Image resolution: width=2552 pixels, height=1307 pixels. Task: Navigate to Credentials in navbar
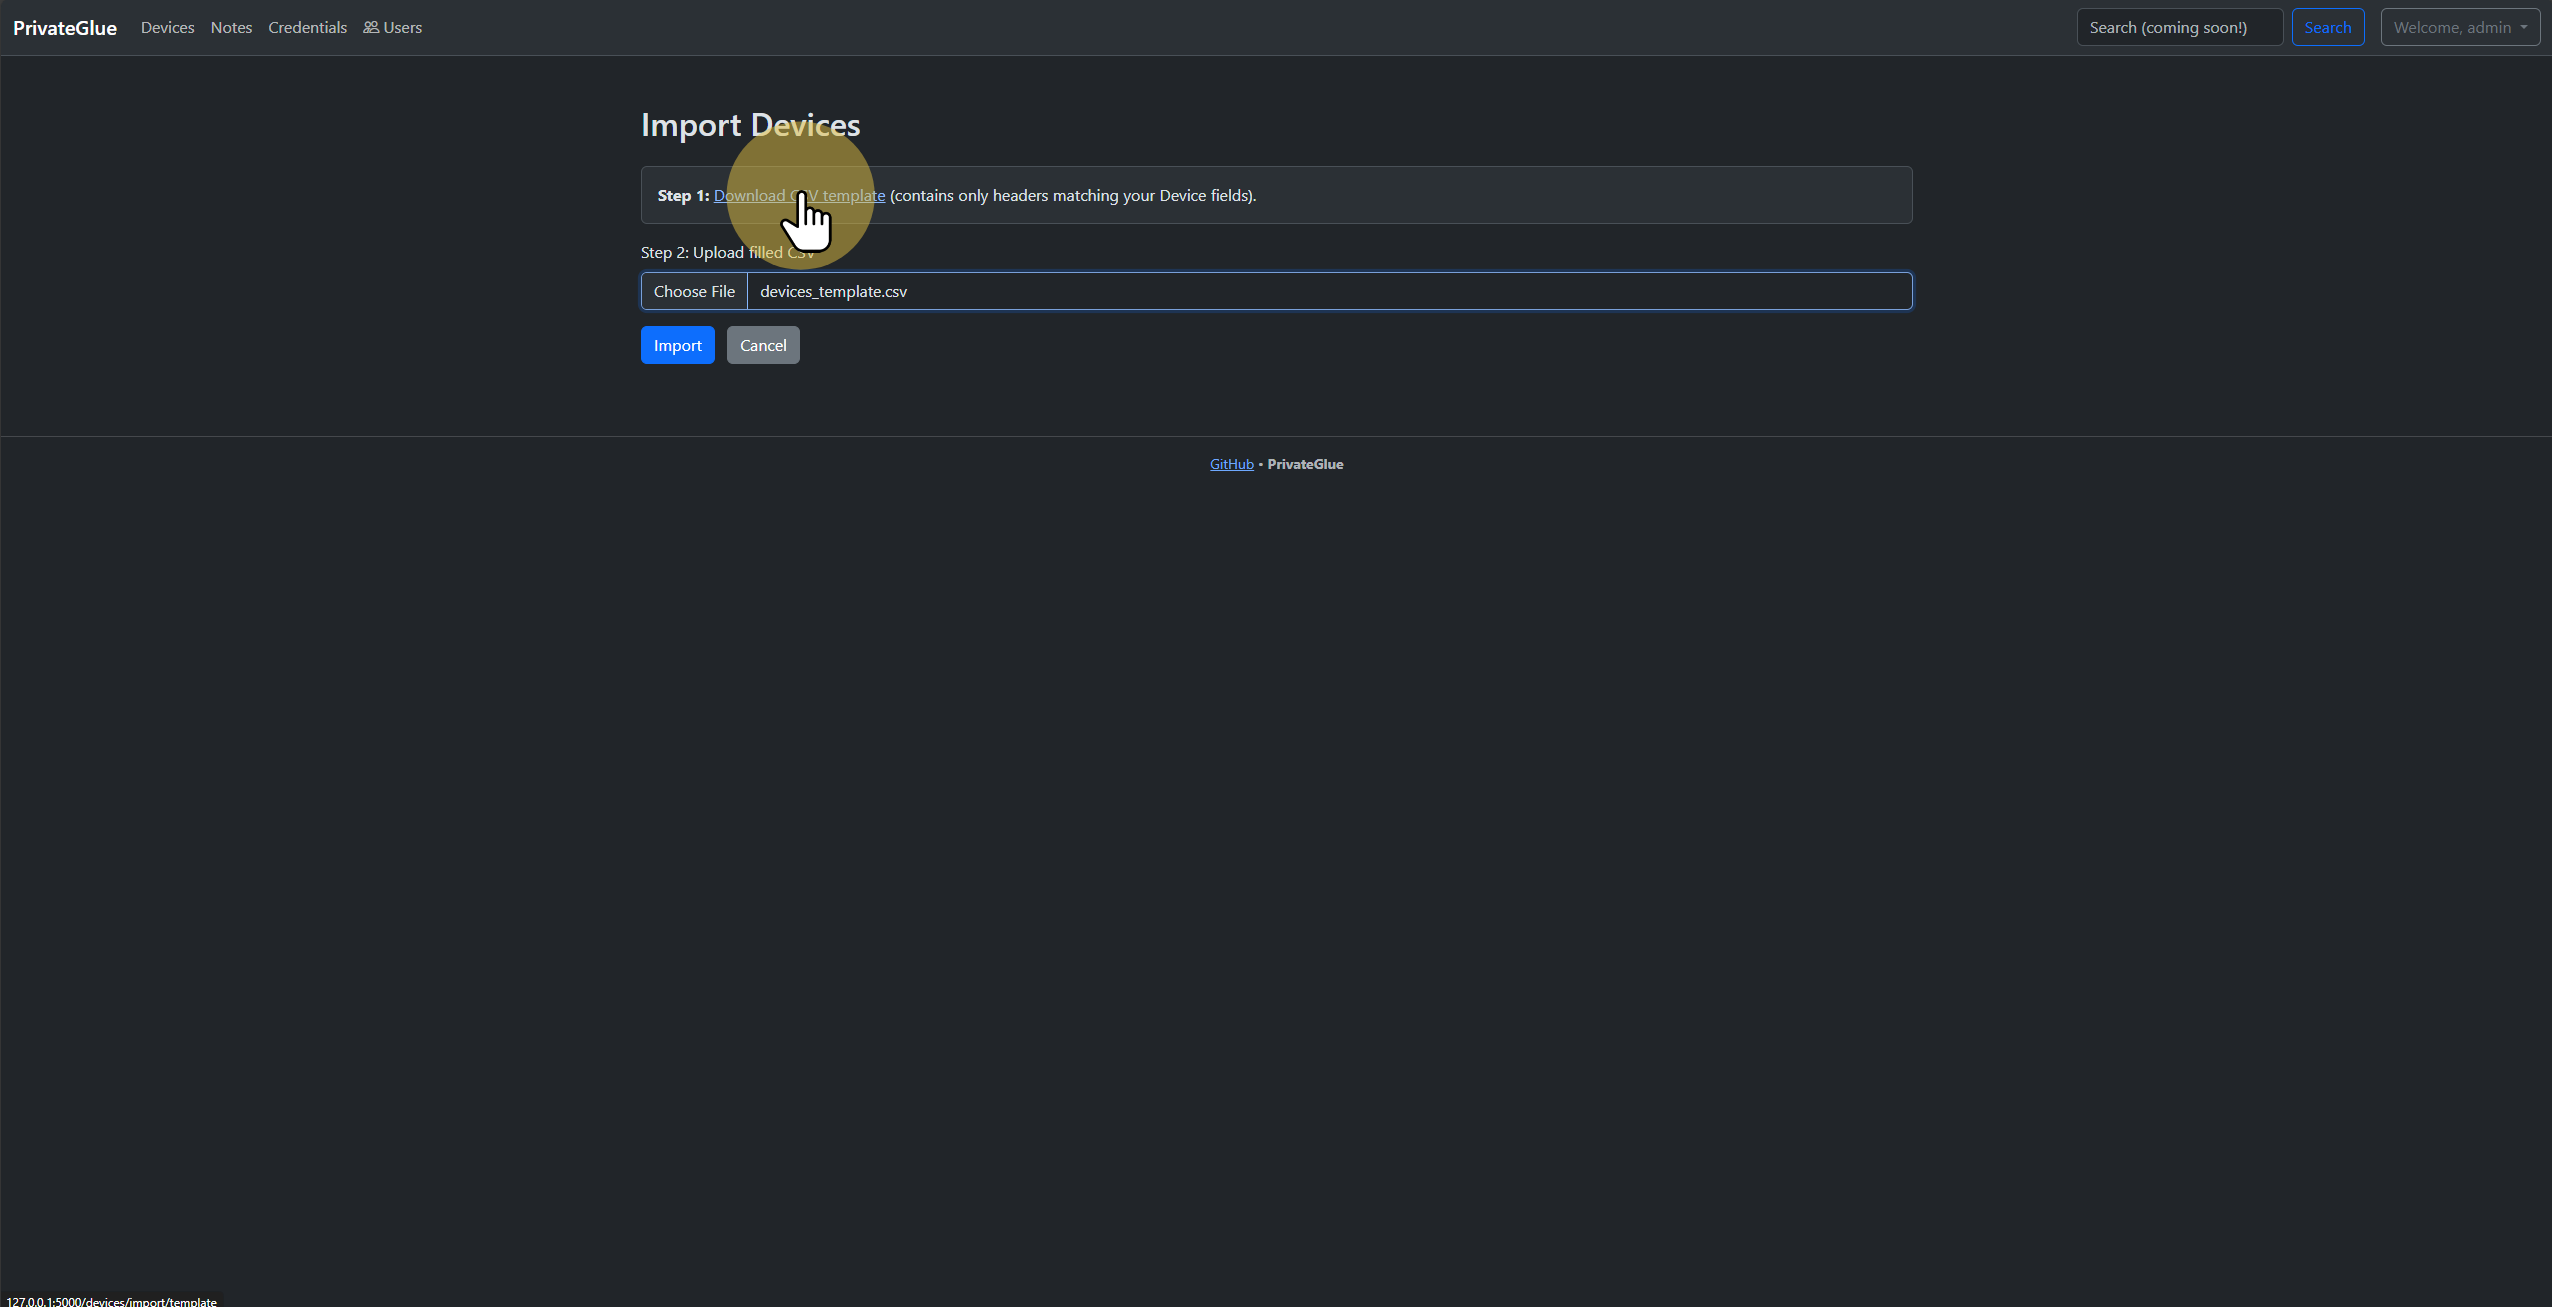[307, 28]
